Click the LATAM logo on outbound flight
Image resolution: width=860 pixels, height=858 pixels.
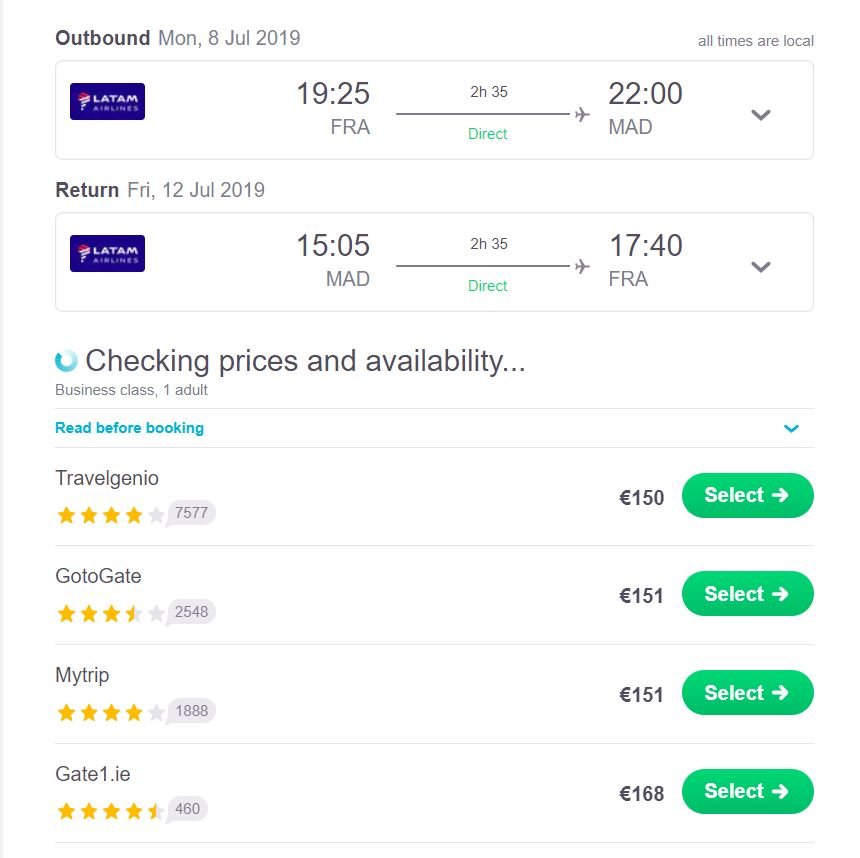[x=107, y=101]
